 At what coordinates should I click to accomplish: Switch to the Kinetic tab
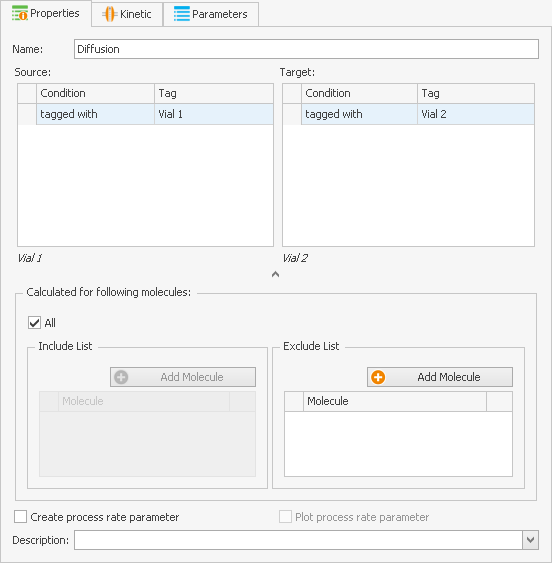[x=127, y=14]
